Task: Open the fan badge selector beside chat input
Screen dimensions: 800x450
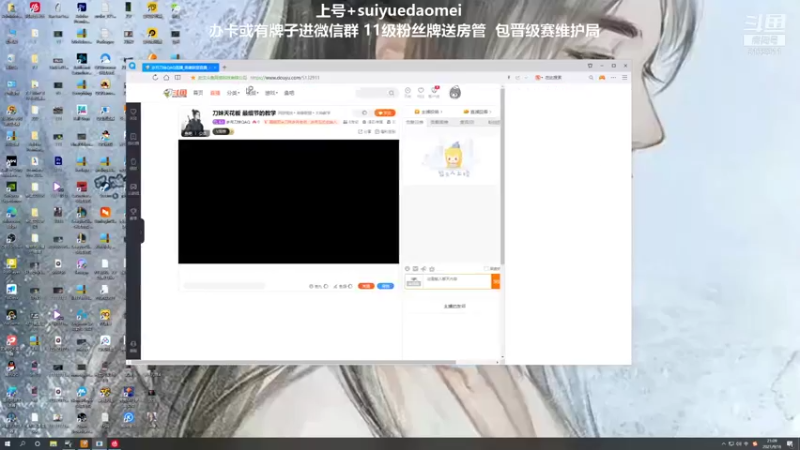Action: point(414,282)
